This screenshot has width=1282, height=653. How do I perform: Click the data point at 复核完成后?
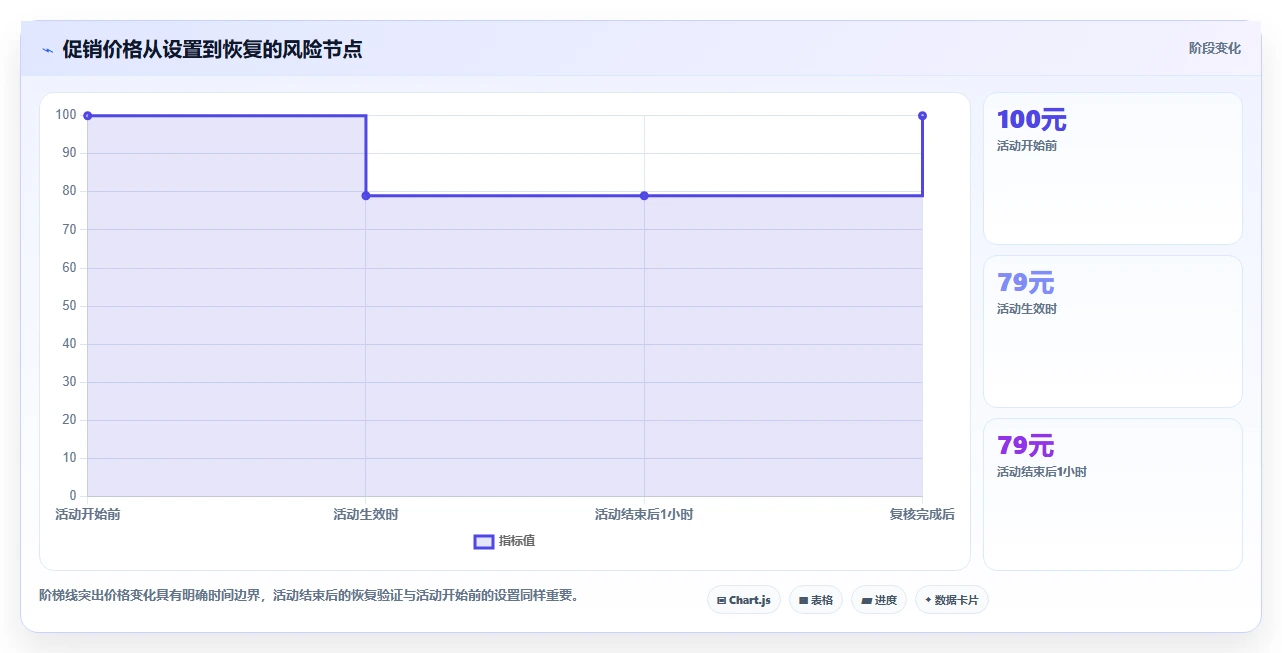tap(922, 116)
